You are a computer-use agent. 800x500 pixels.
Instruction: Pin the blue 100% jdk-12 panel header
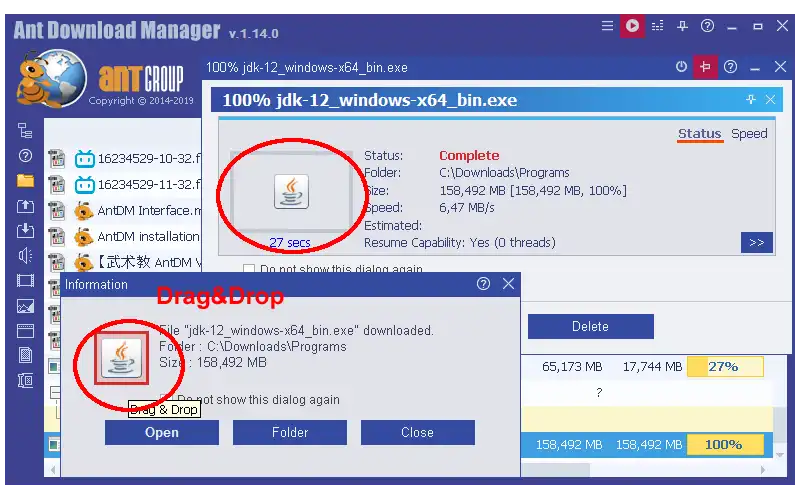pos(751,100)
